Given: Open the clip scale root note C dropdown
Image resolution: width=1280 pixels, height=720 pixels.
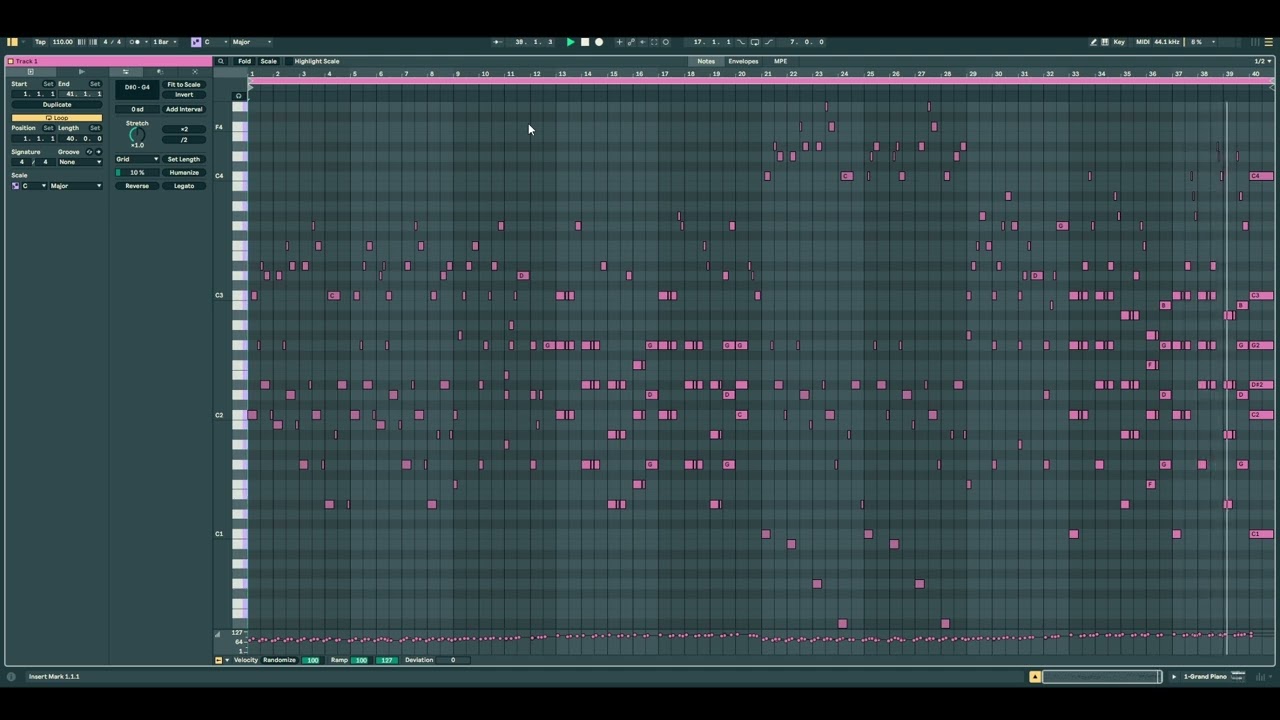Looking at the screenshot, I should (34, 186).
